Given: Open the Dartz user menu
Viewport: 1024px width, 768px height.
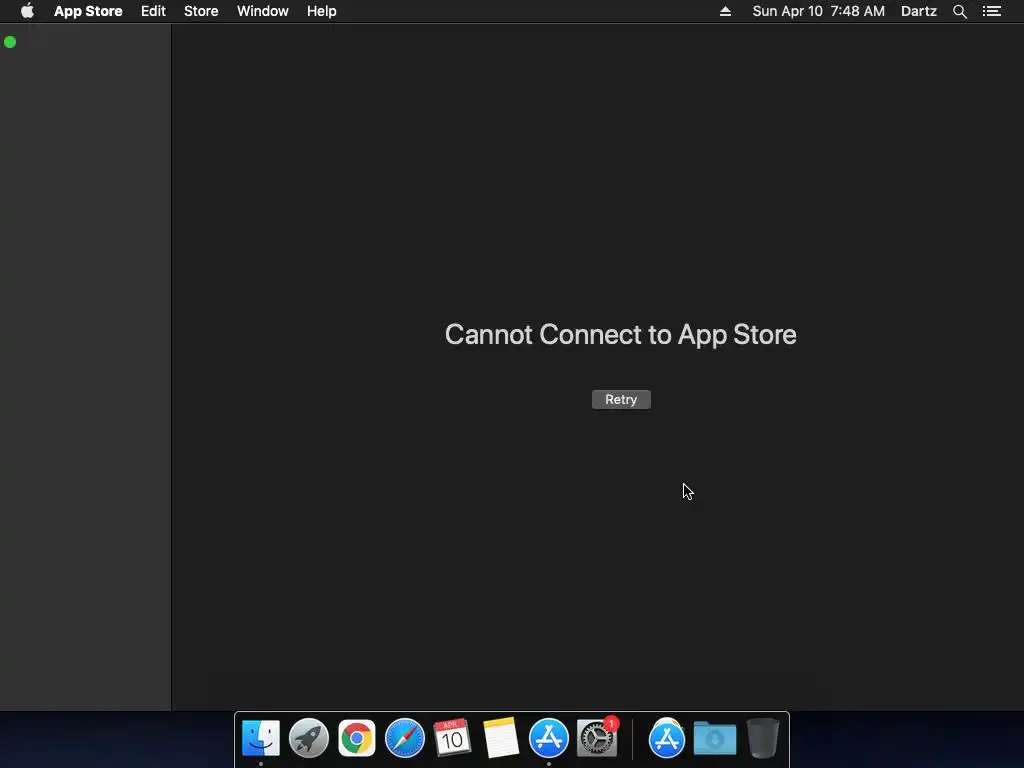Looking at the screenshot, I should click(919, 11).
